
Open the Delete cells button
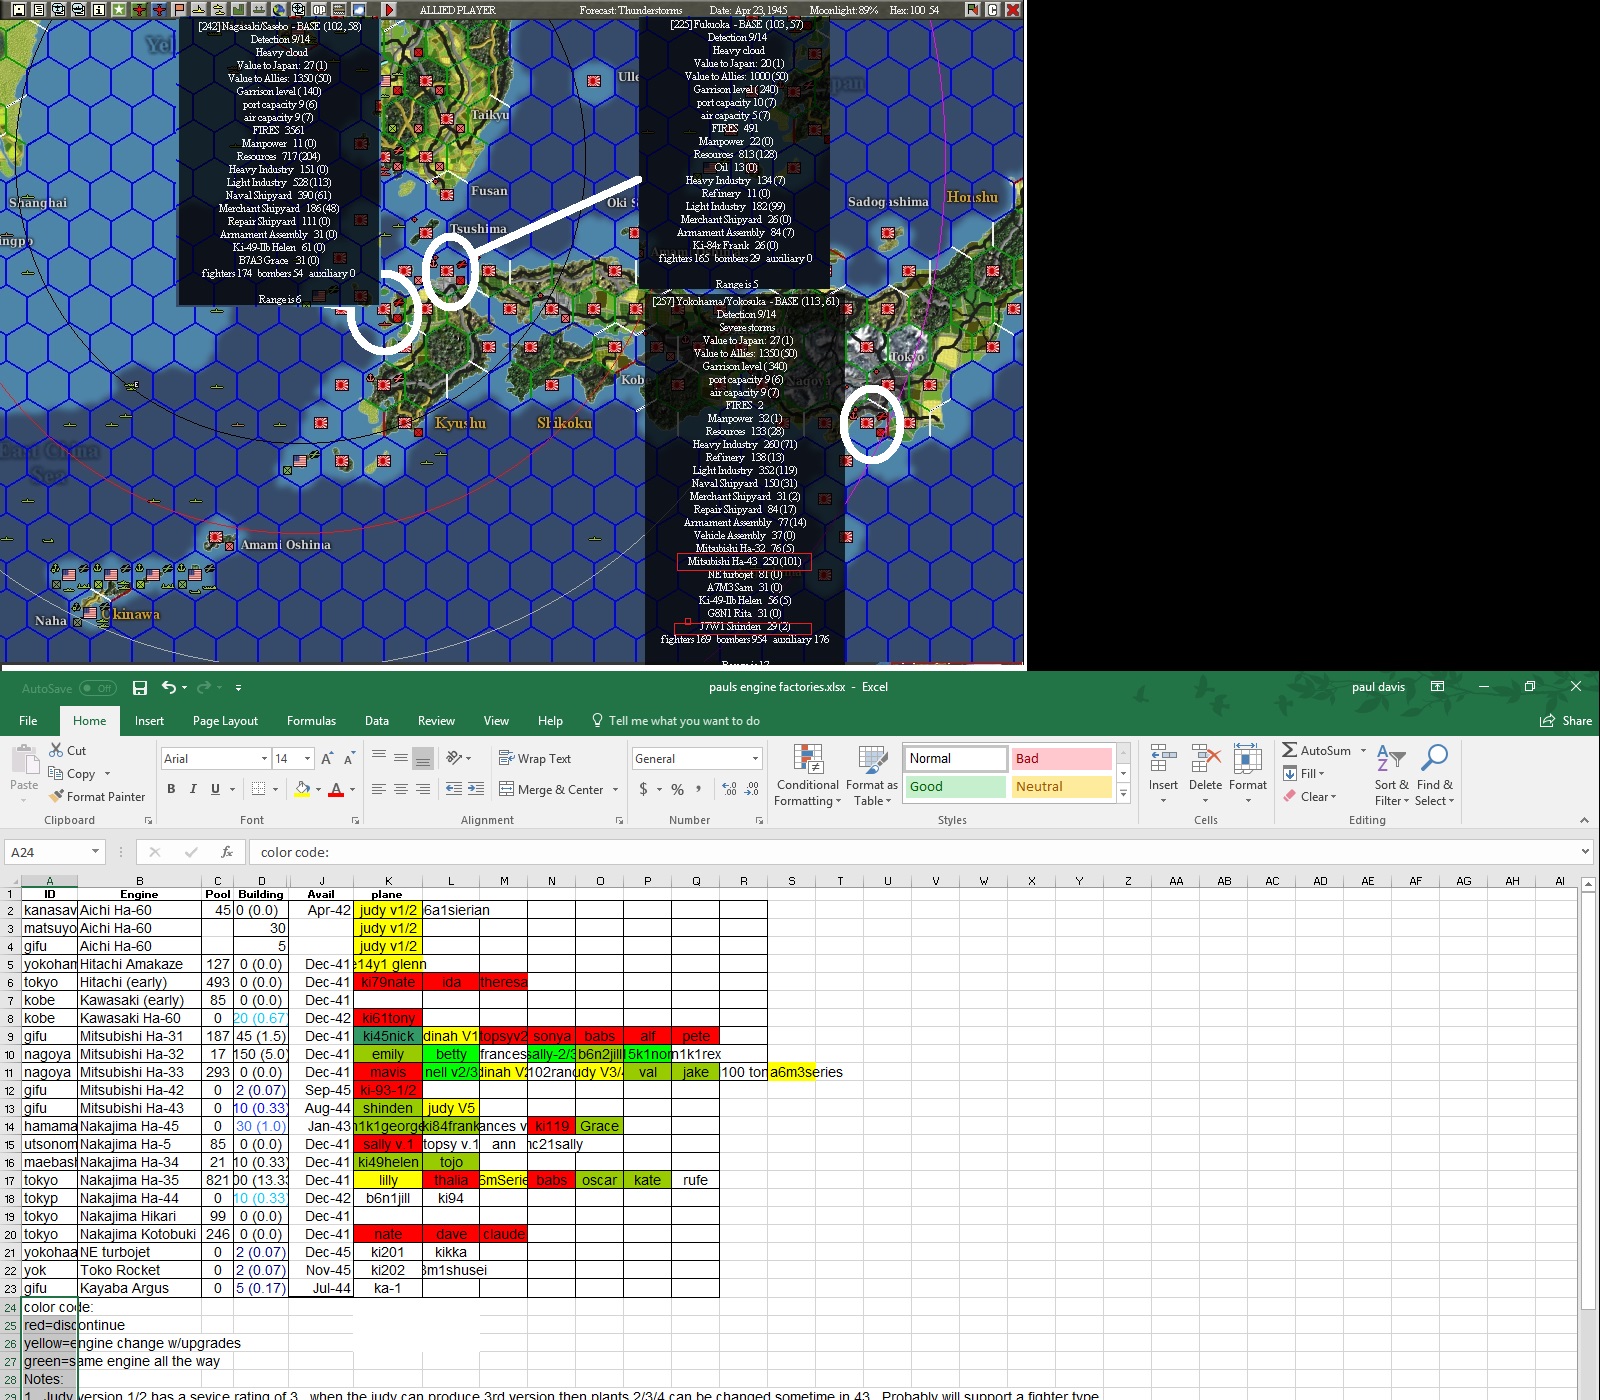[x=1205, y=773]
